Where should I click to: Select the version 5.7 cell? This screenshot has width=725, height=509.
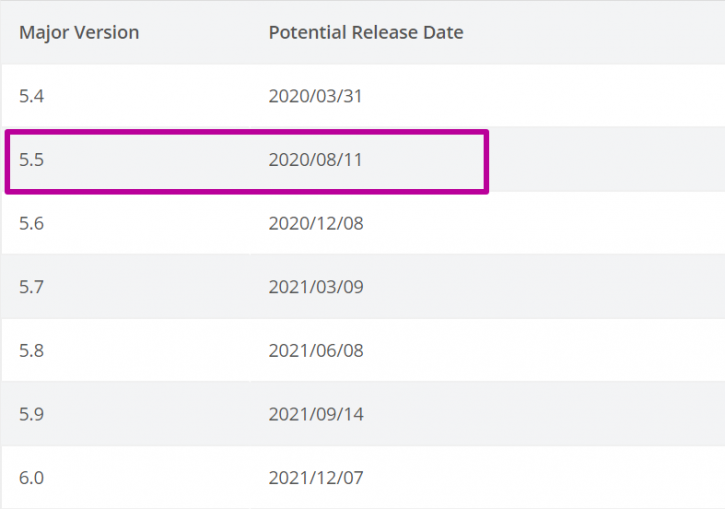tap(31, 287)
